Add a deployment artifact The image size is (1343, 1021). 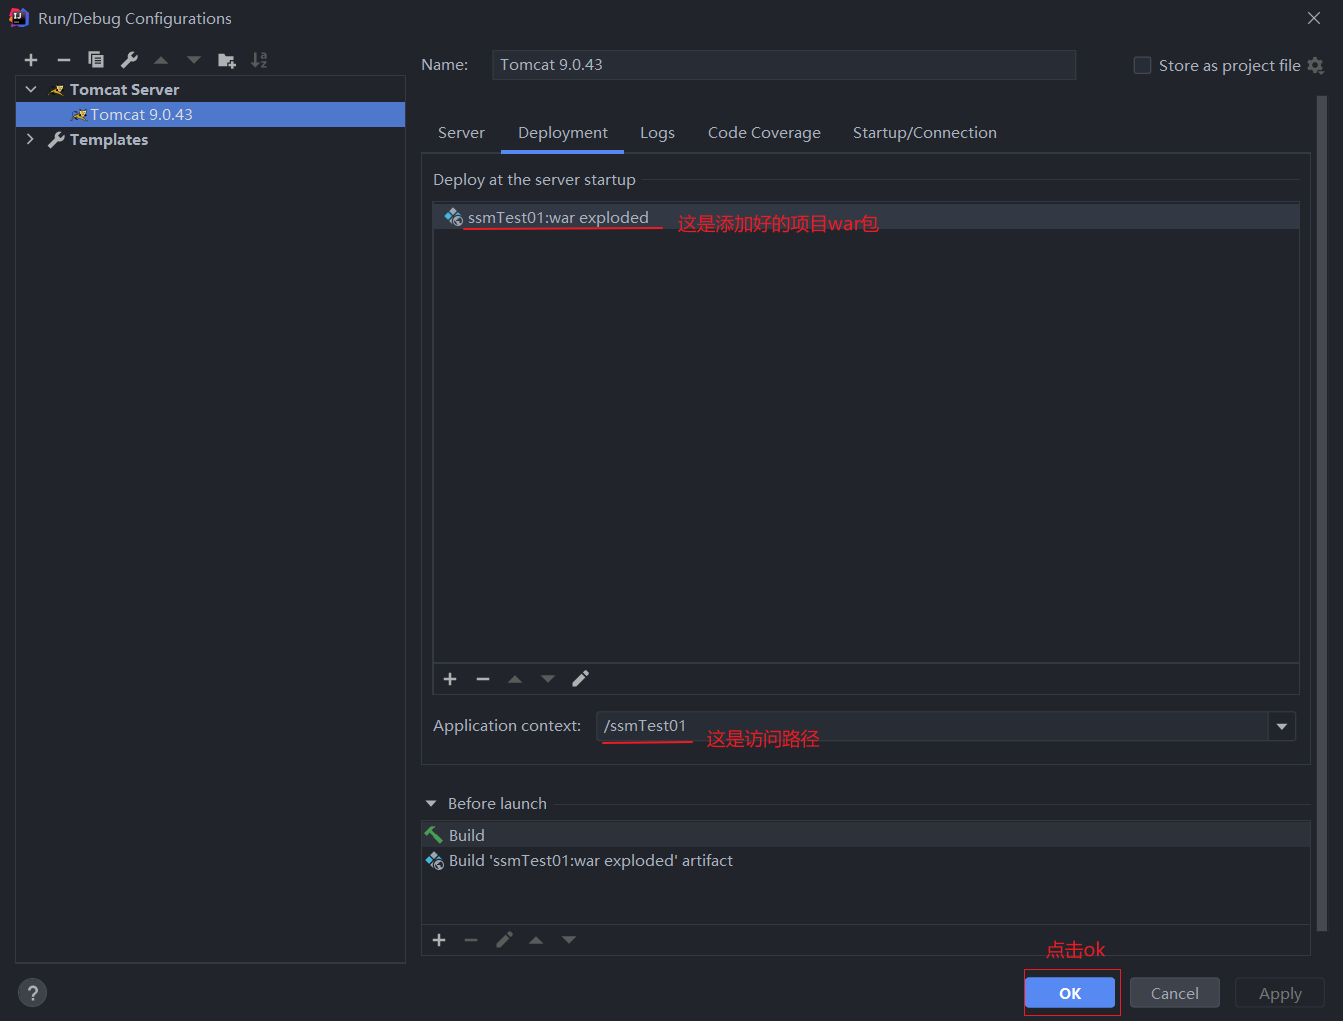[450, 679]
